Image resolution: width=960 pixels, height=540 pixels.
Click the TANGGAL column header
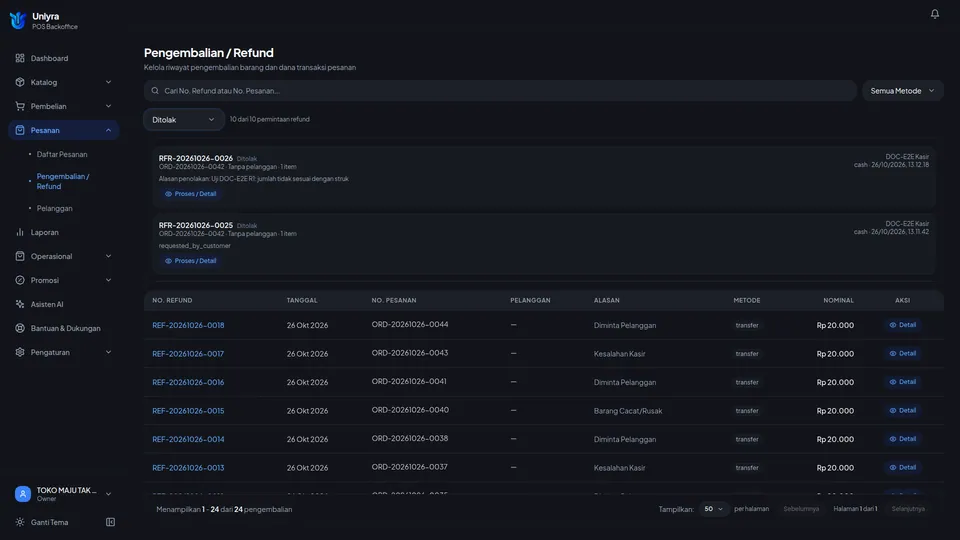[302, 300]
